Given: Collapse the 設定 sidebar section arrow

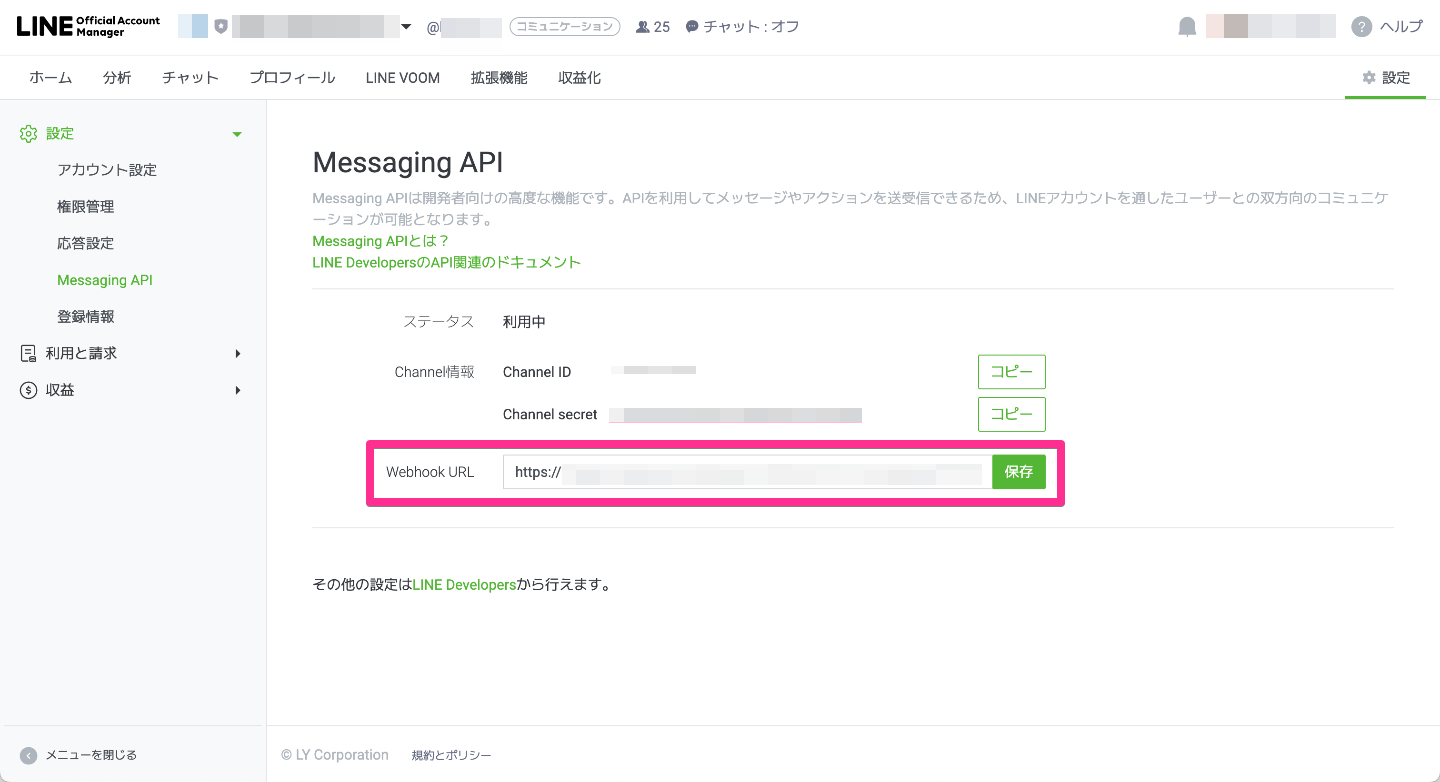Looking at the screenshot, I should click(237, 134).
